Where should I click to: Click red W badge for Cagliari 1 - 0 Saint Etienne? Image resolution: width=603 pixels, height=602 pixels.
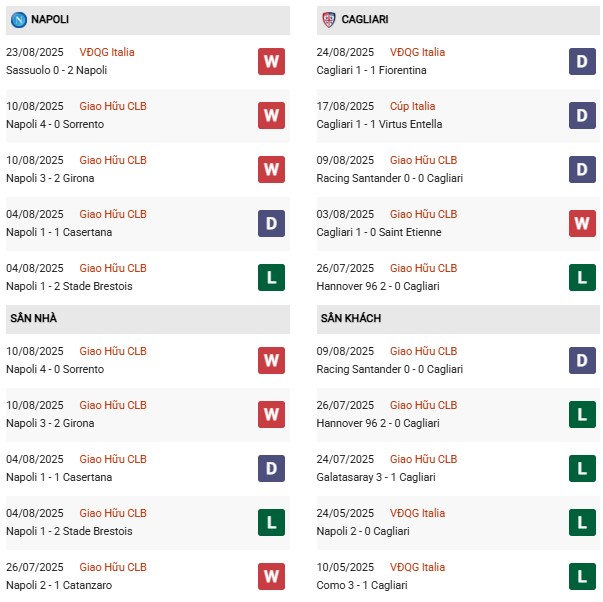[582, 223]
